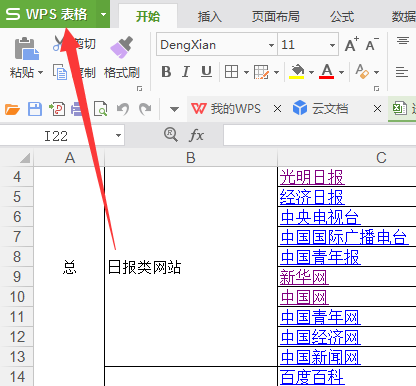Image resolution: width=416 pixels, height=386 pixels.
Task: Export to PDF icon in quick toolbar
Action: pyautogui.click(x=57, y=109)
